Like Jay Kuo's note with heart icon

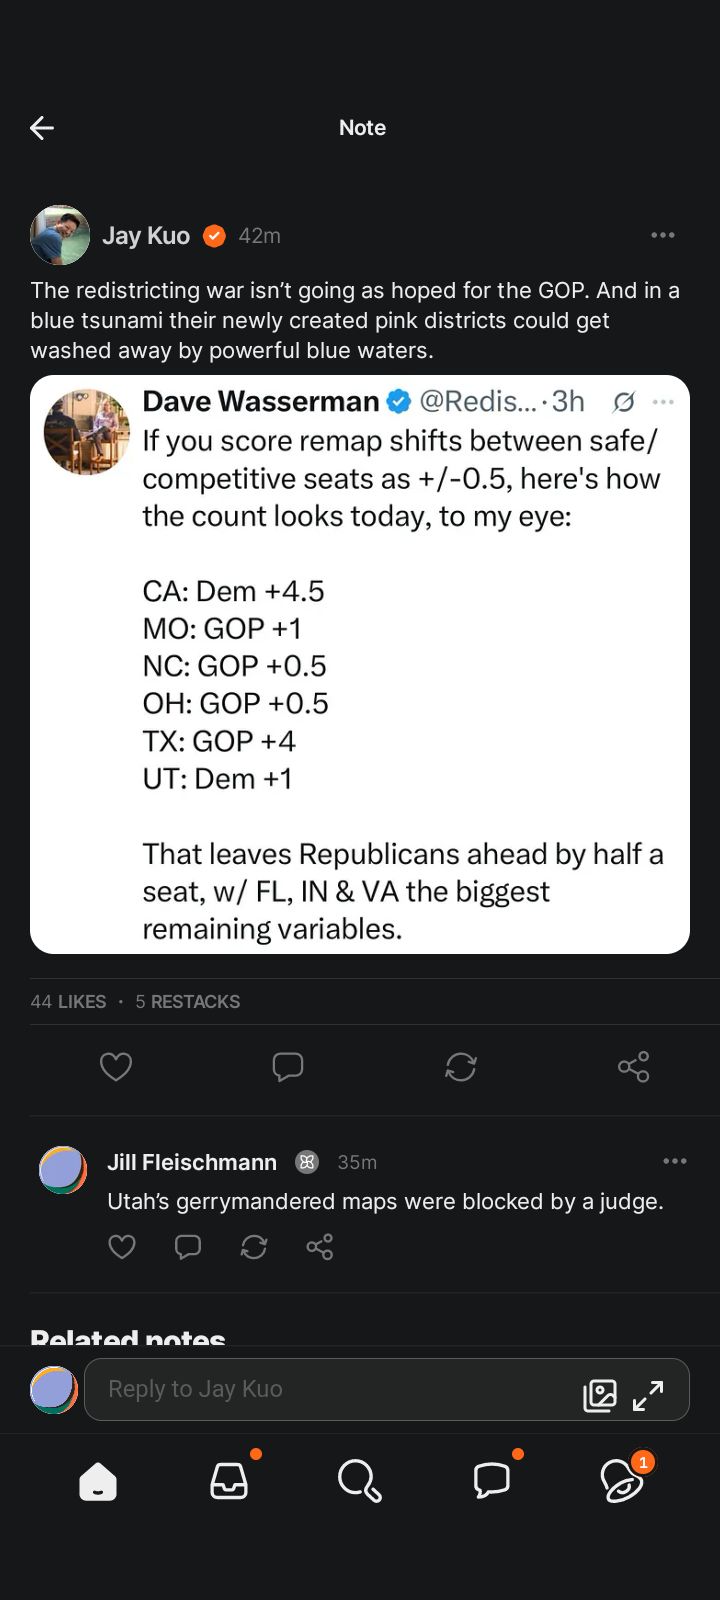(116, 1067)
